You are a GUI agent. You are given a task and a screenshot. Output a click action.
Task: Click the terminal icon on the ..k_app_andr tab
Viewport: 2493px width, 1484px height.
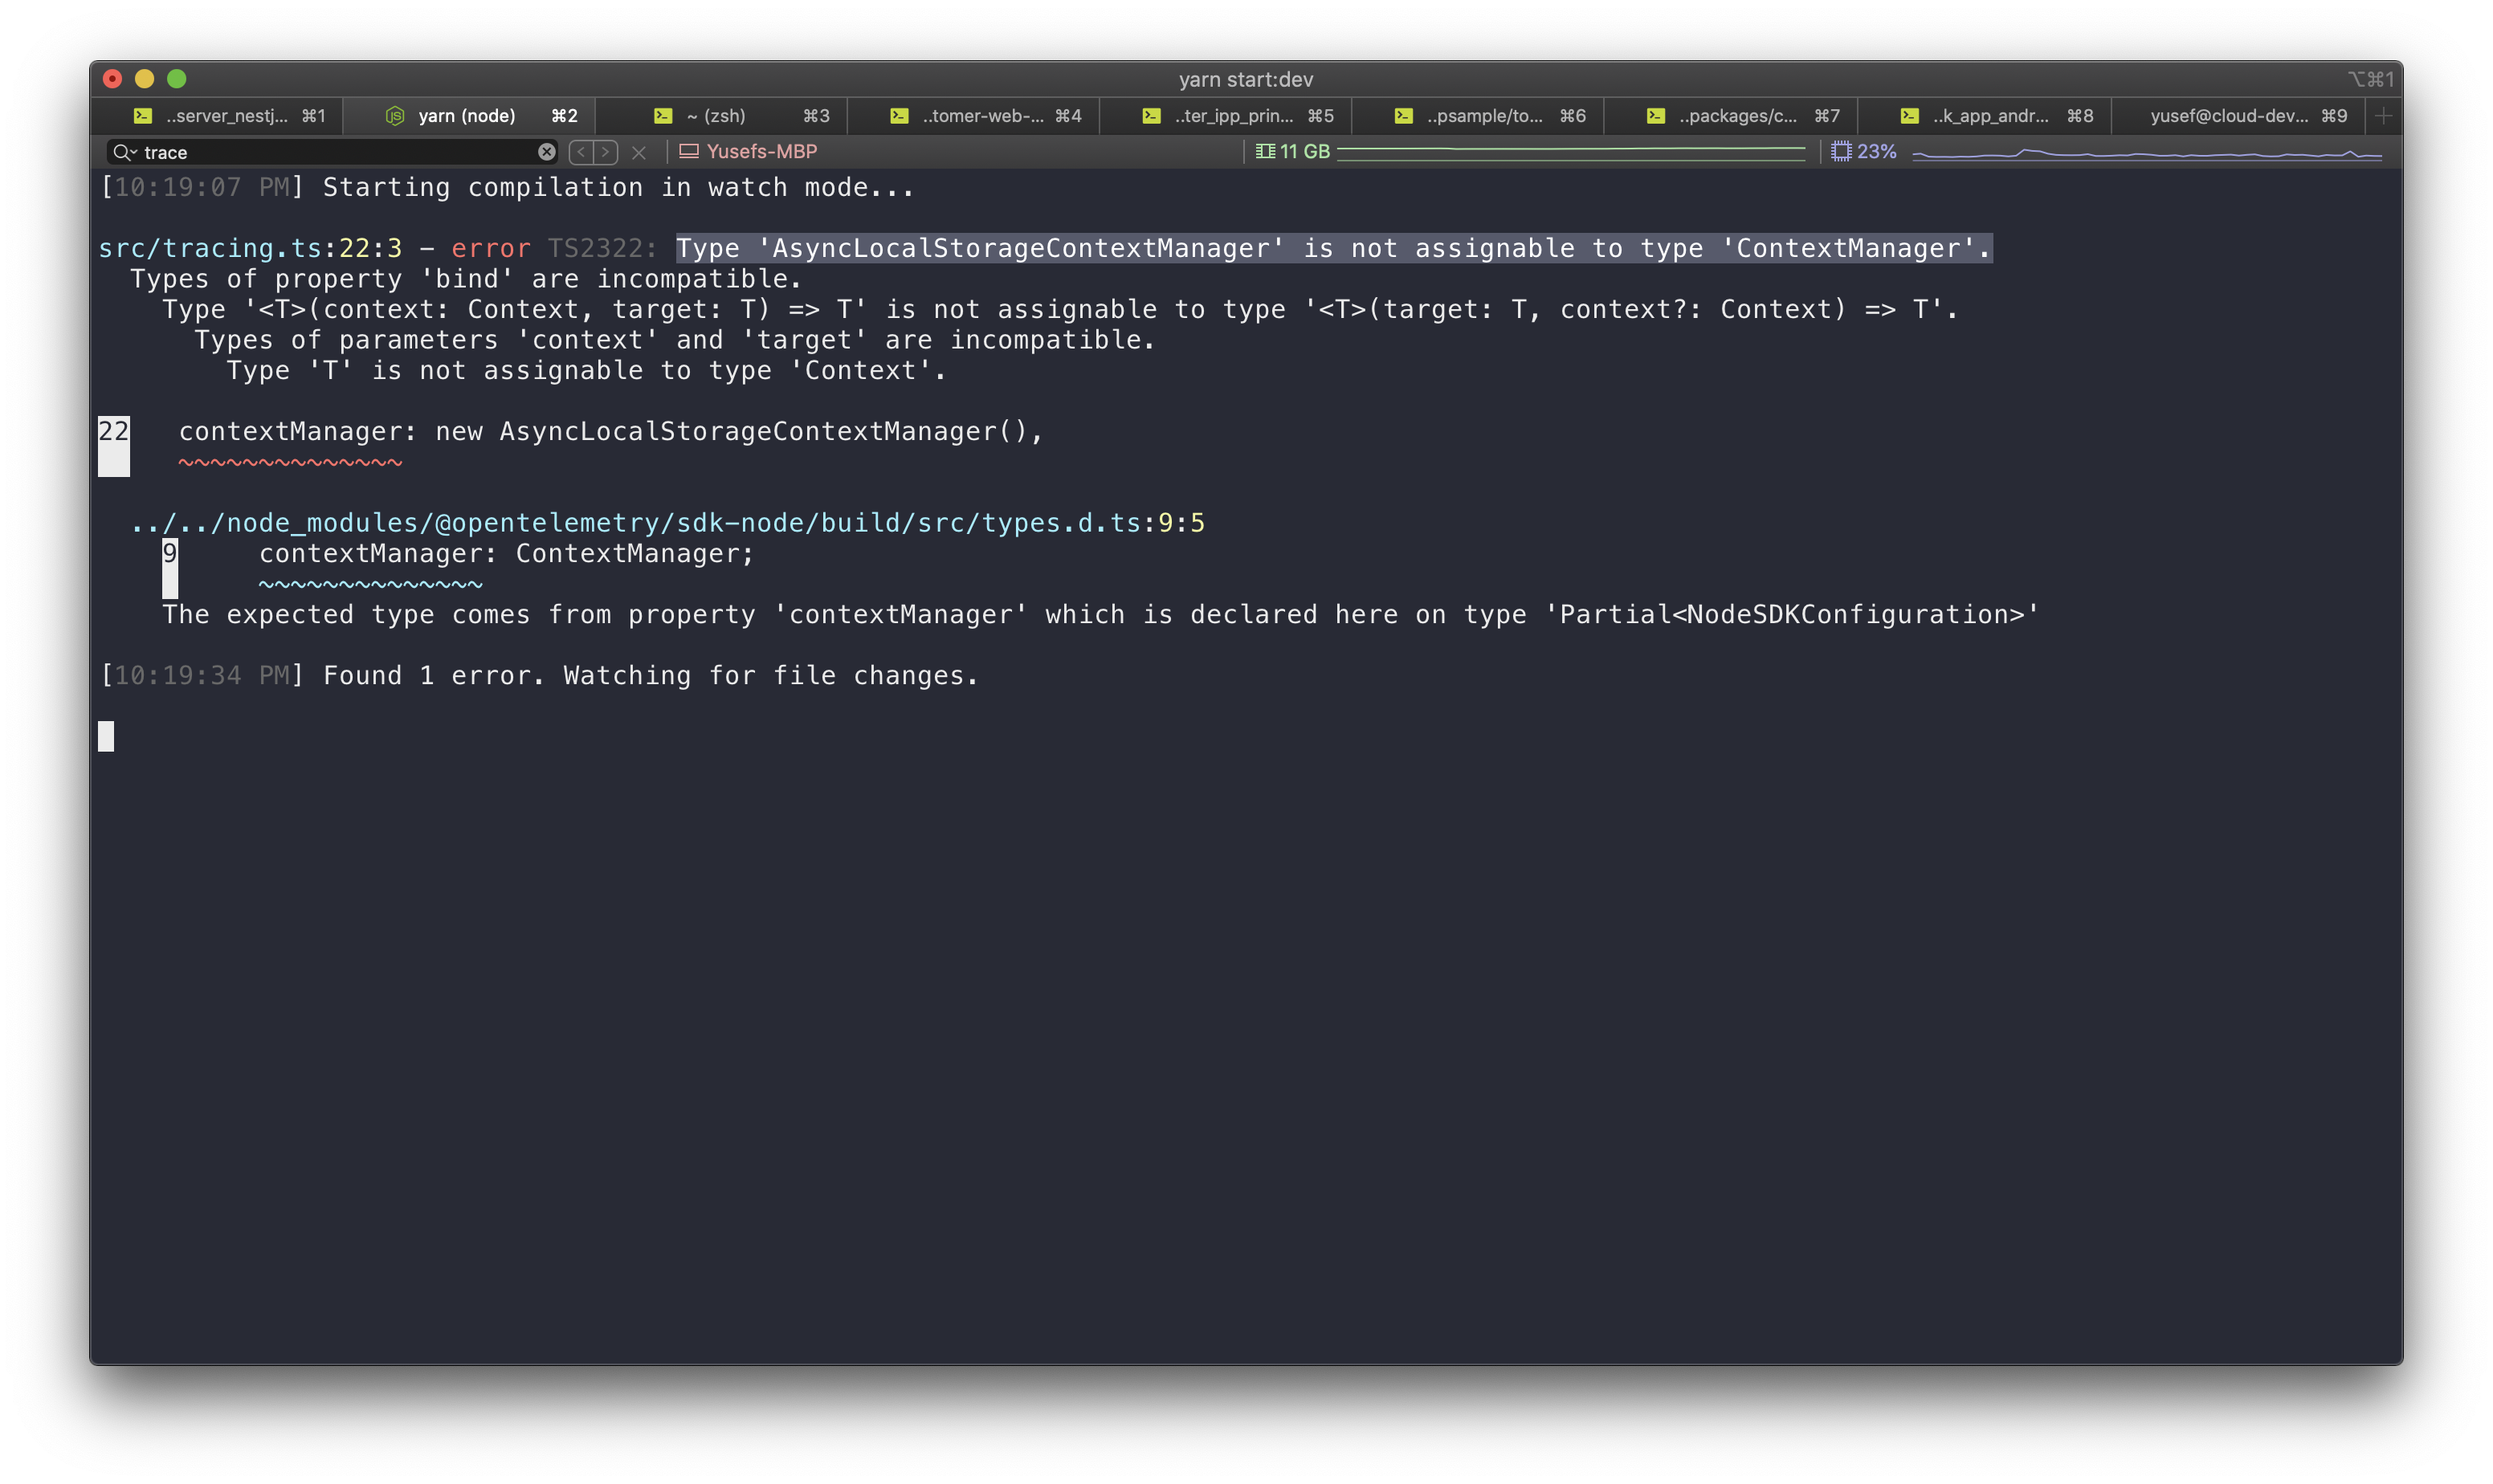[x=1908, y=115]
